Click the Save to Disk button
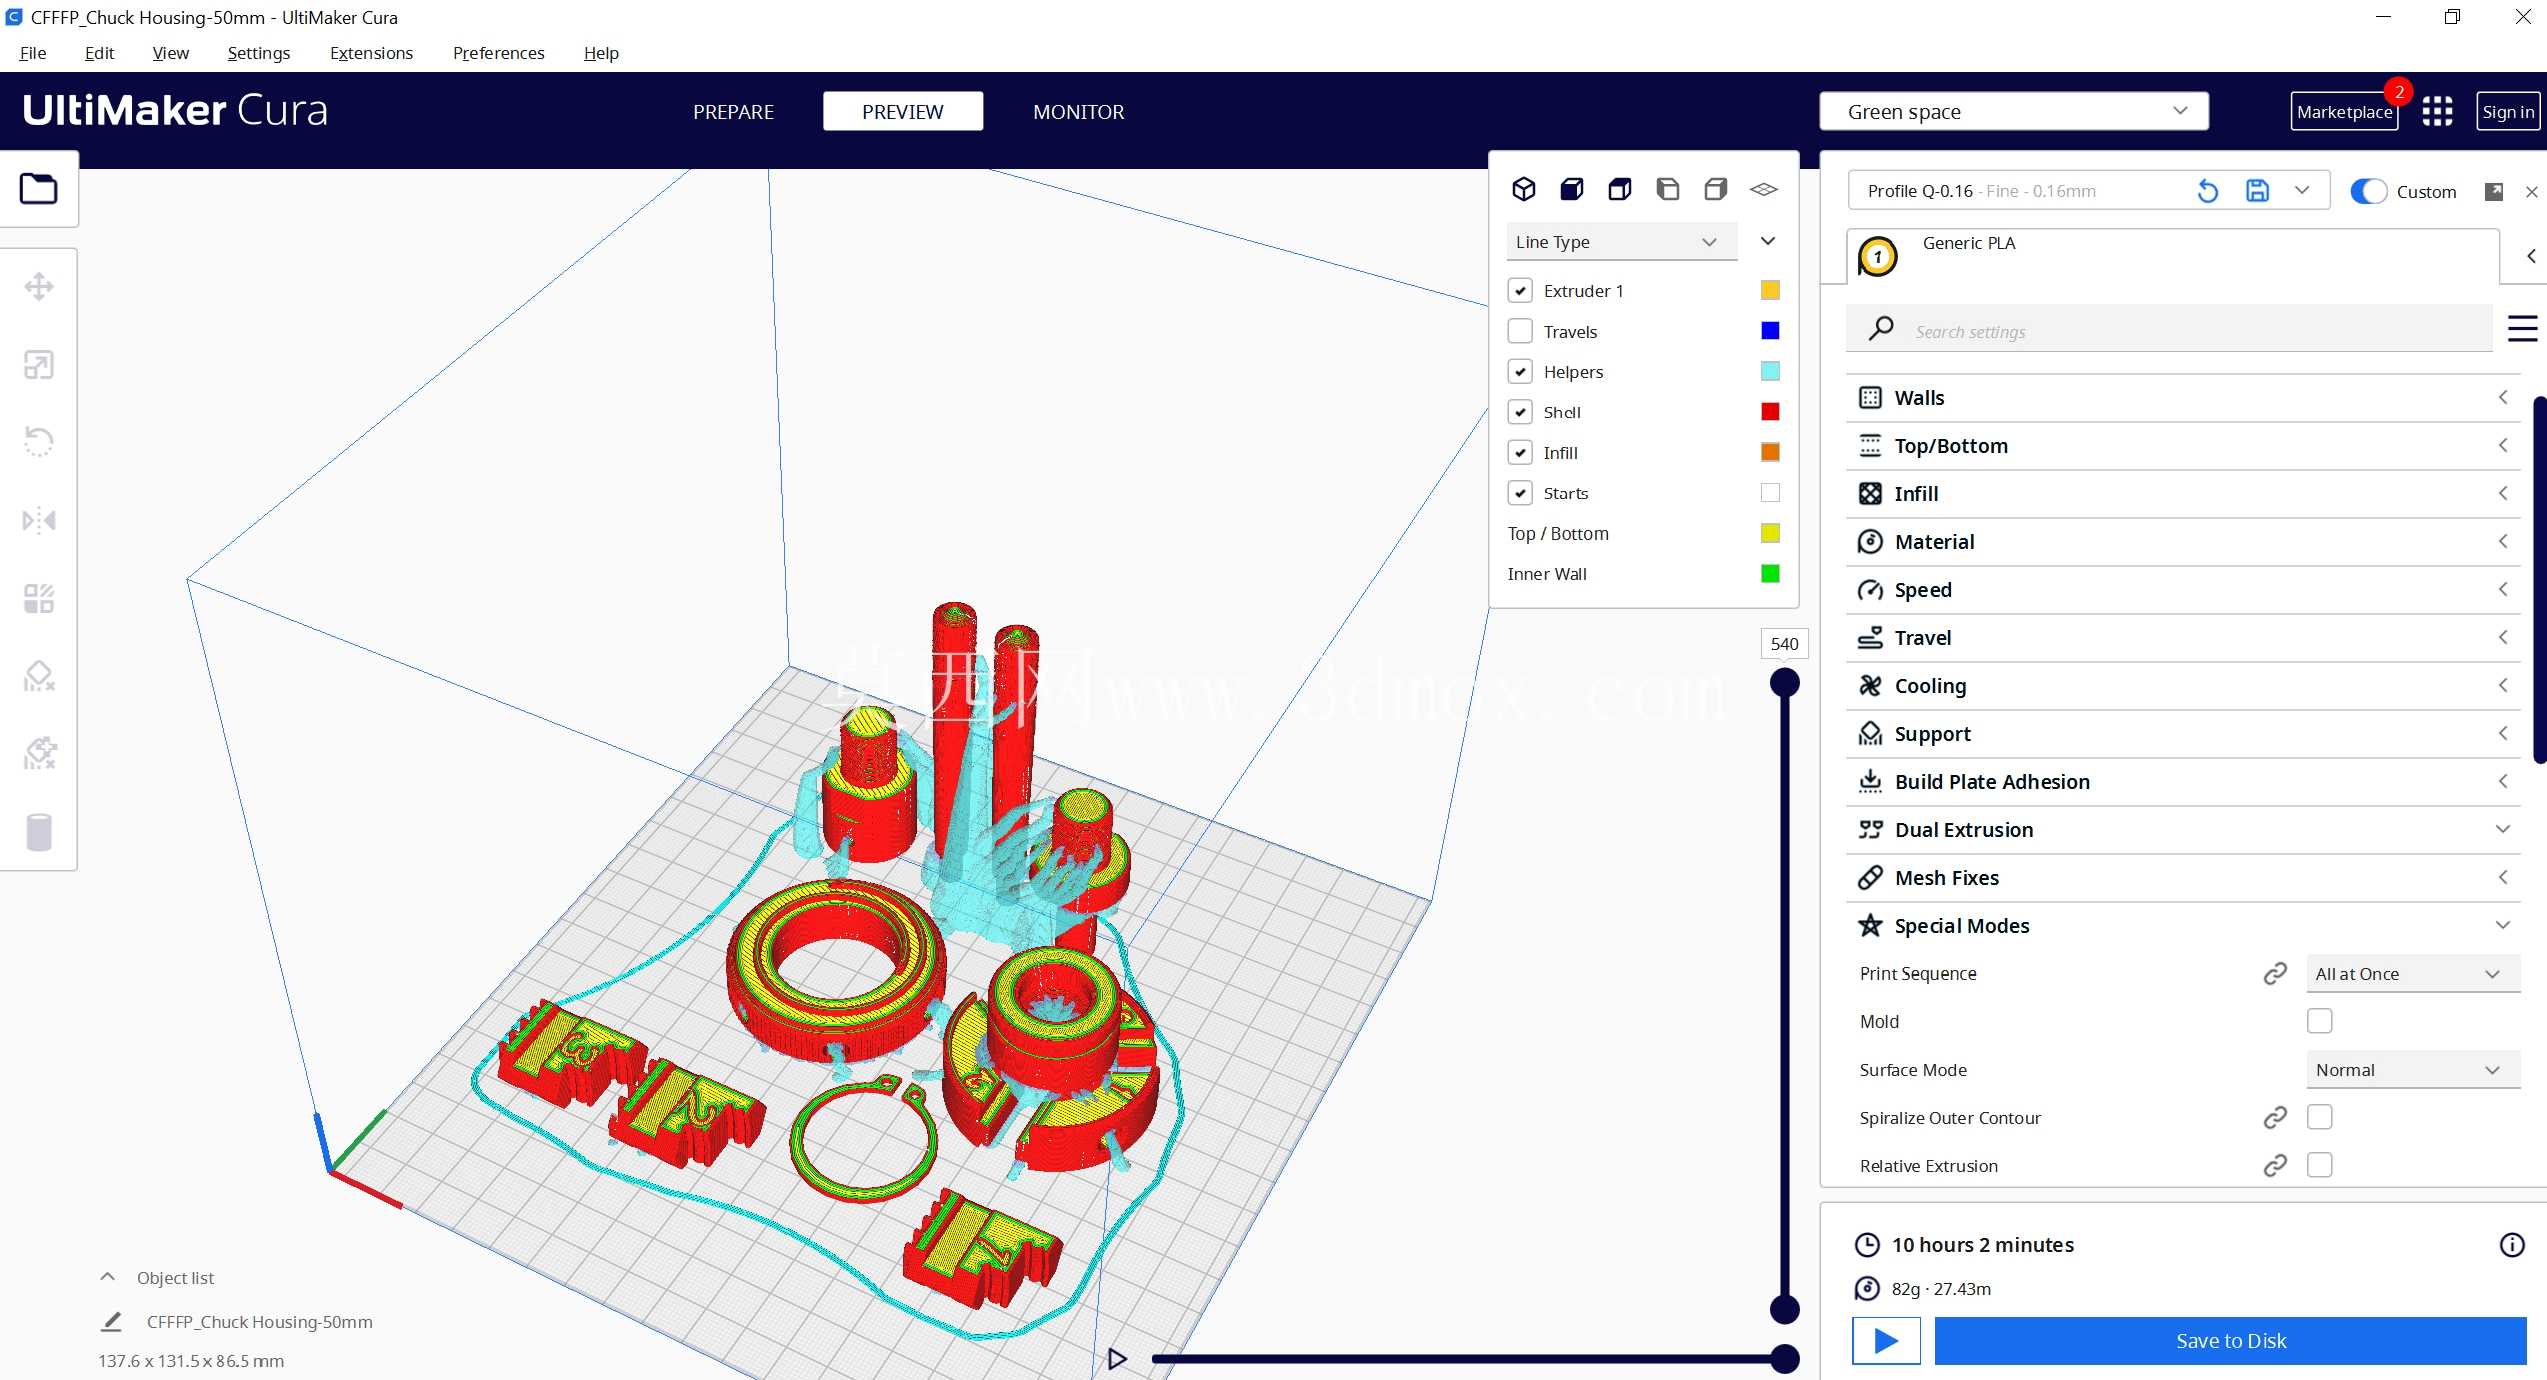Screen dimensions: 2547x1380 (2230, 1340)
